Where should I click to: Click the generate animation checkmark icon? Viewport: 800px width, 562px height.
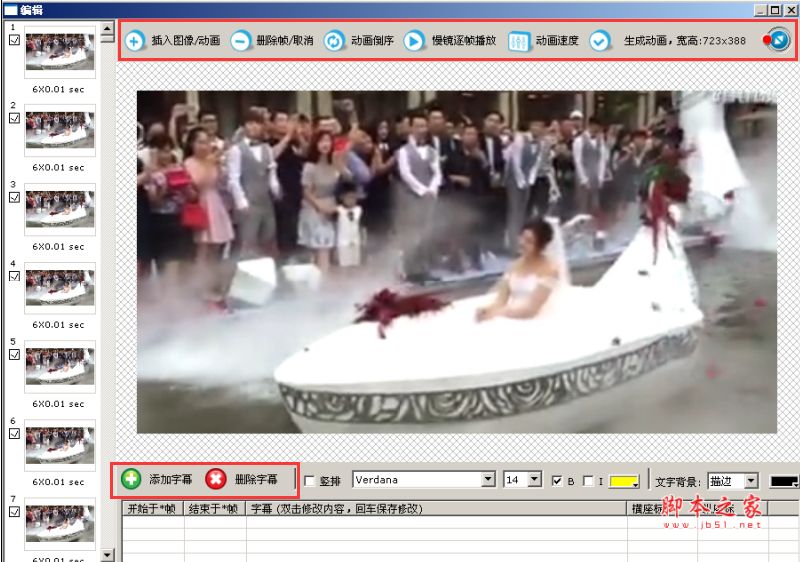click(x=599, y=40)
